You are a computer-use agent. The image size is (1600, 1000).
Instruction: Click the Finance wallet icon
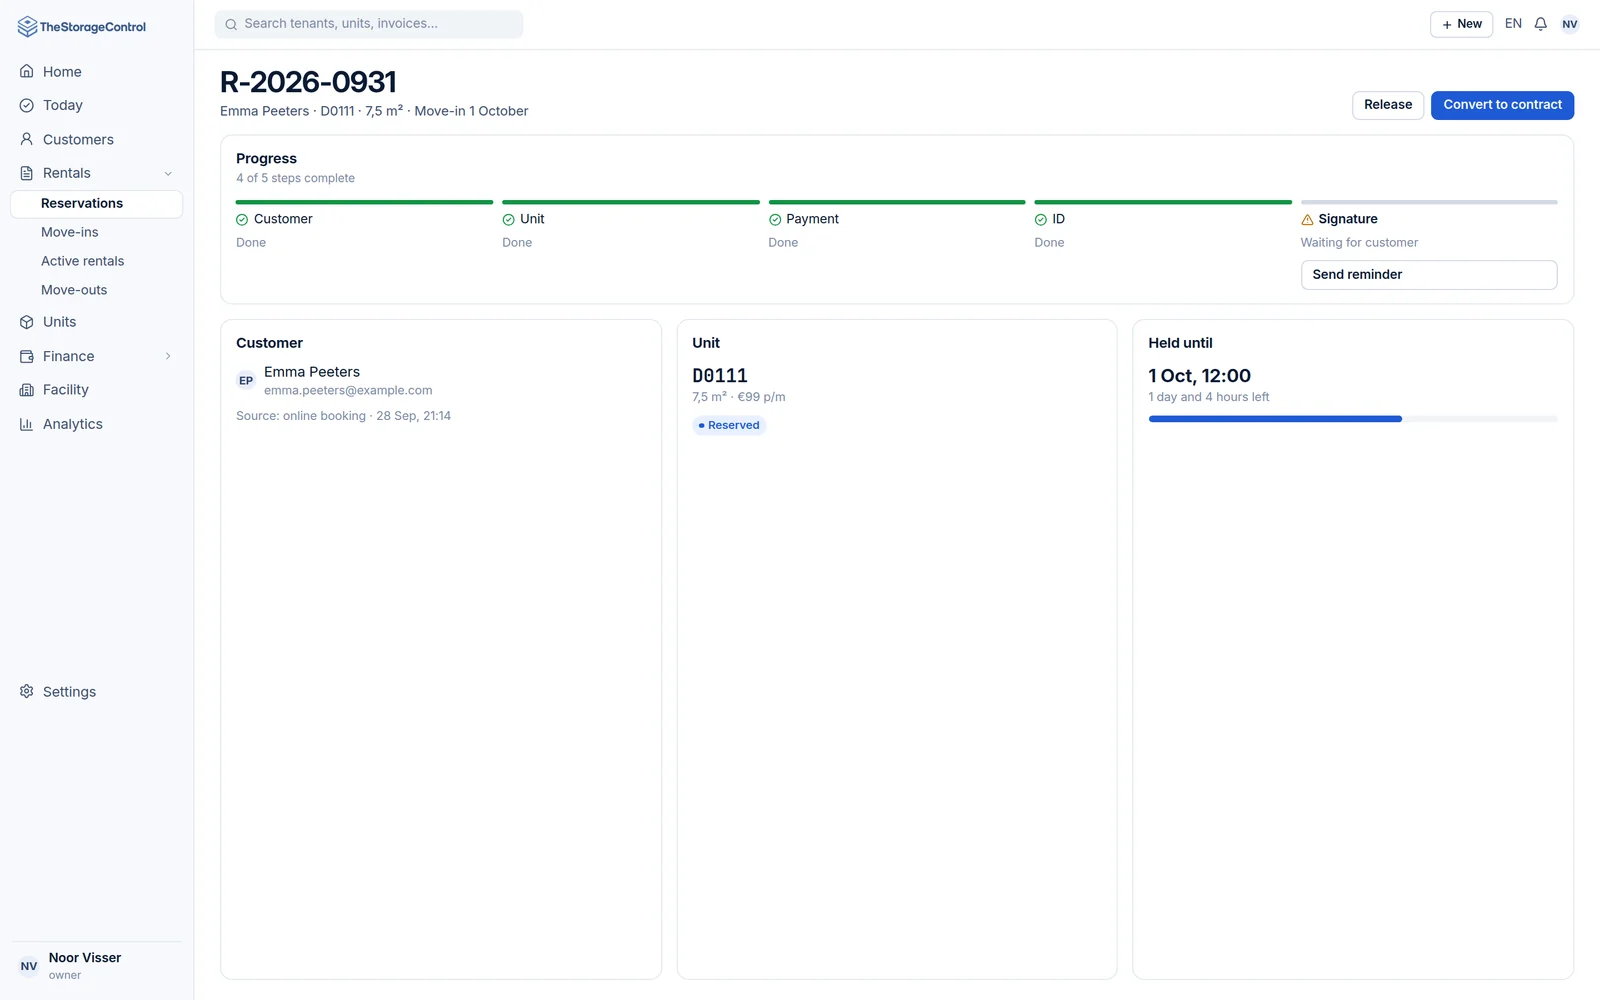click(x=27, y=356)
